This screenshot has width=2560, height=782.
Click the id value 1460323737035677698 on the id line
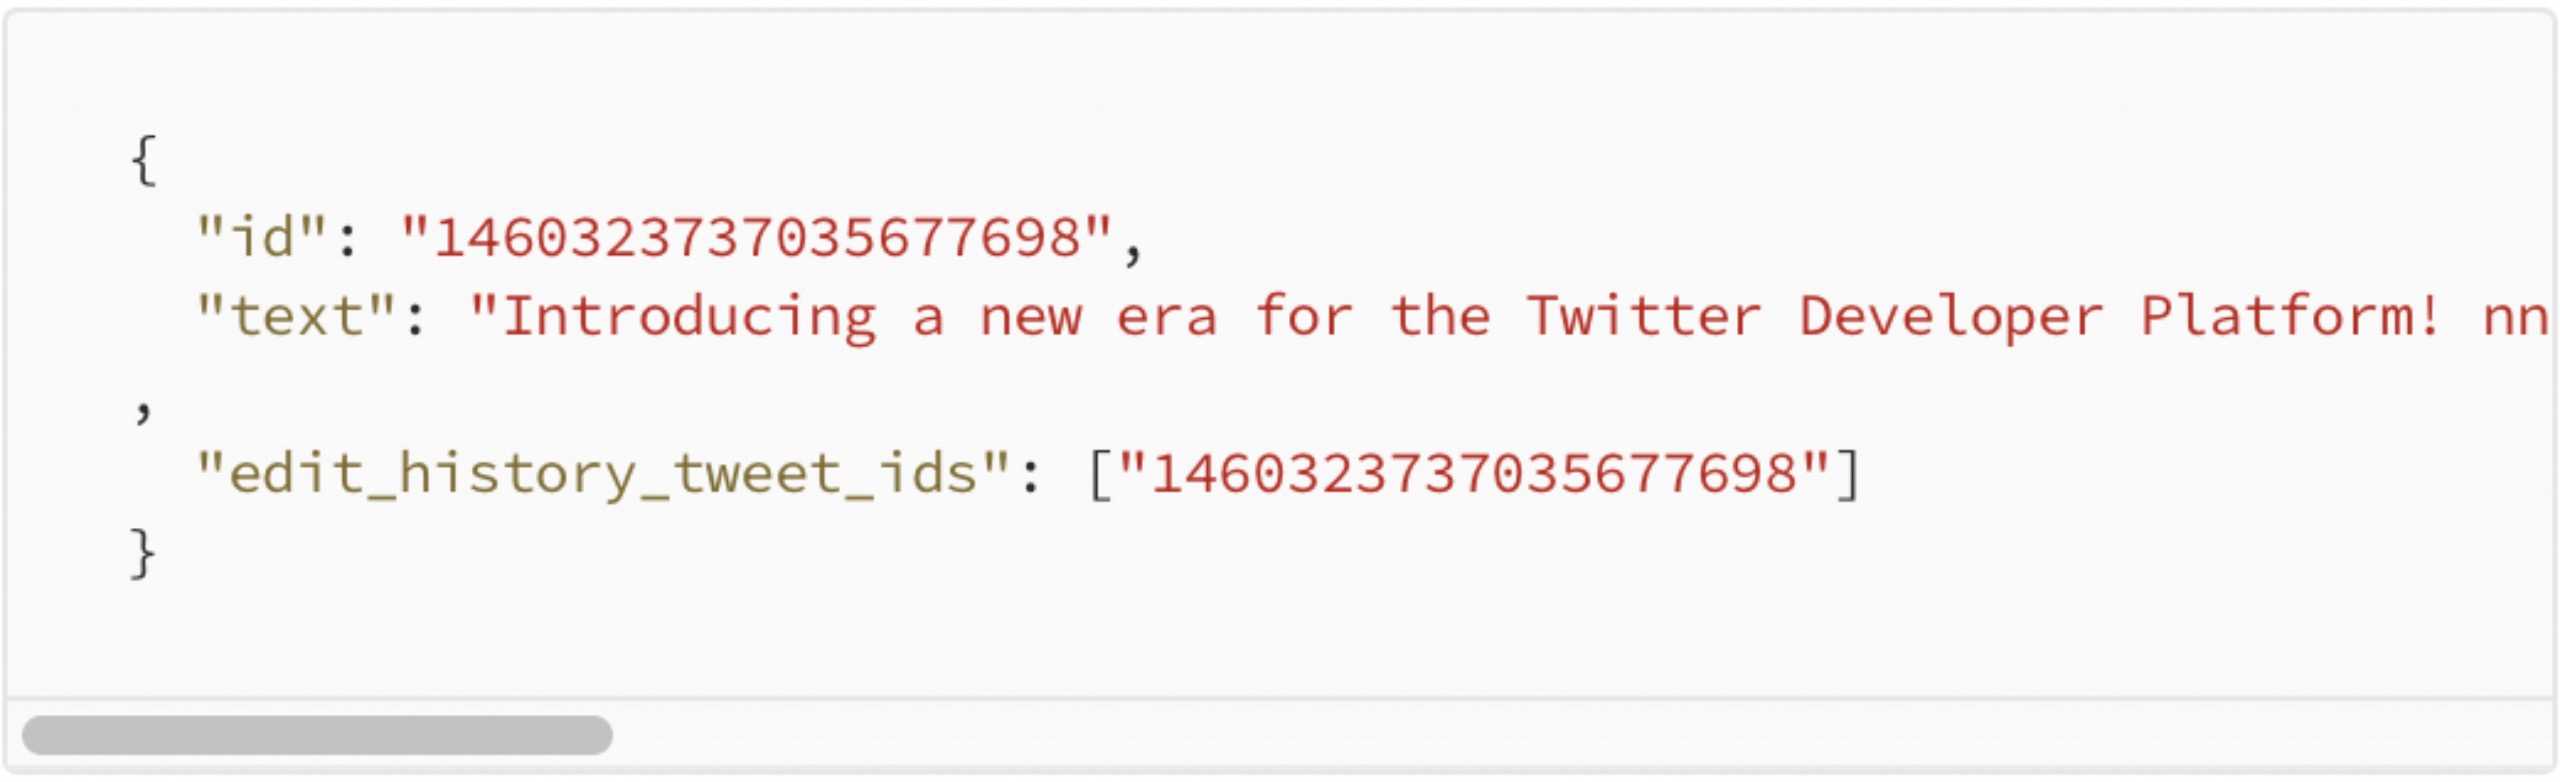[x=757, y=238]
